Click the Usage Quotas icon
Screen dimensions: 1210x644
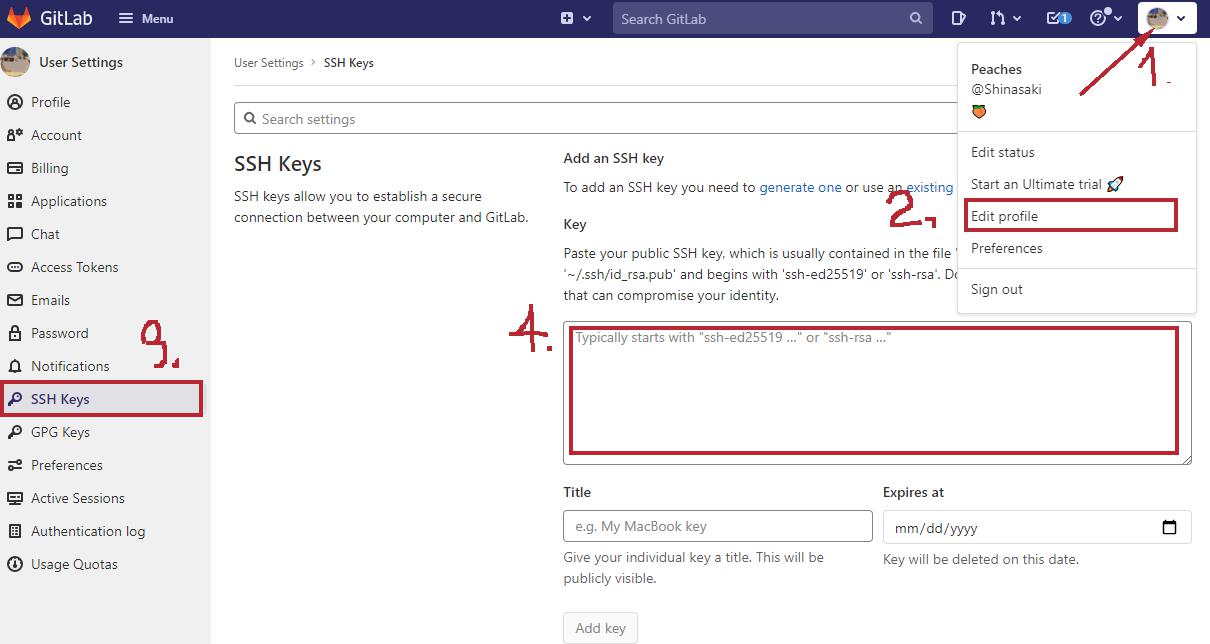[x=14, y=564]
